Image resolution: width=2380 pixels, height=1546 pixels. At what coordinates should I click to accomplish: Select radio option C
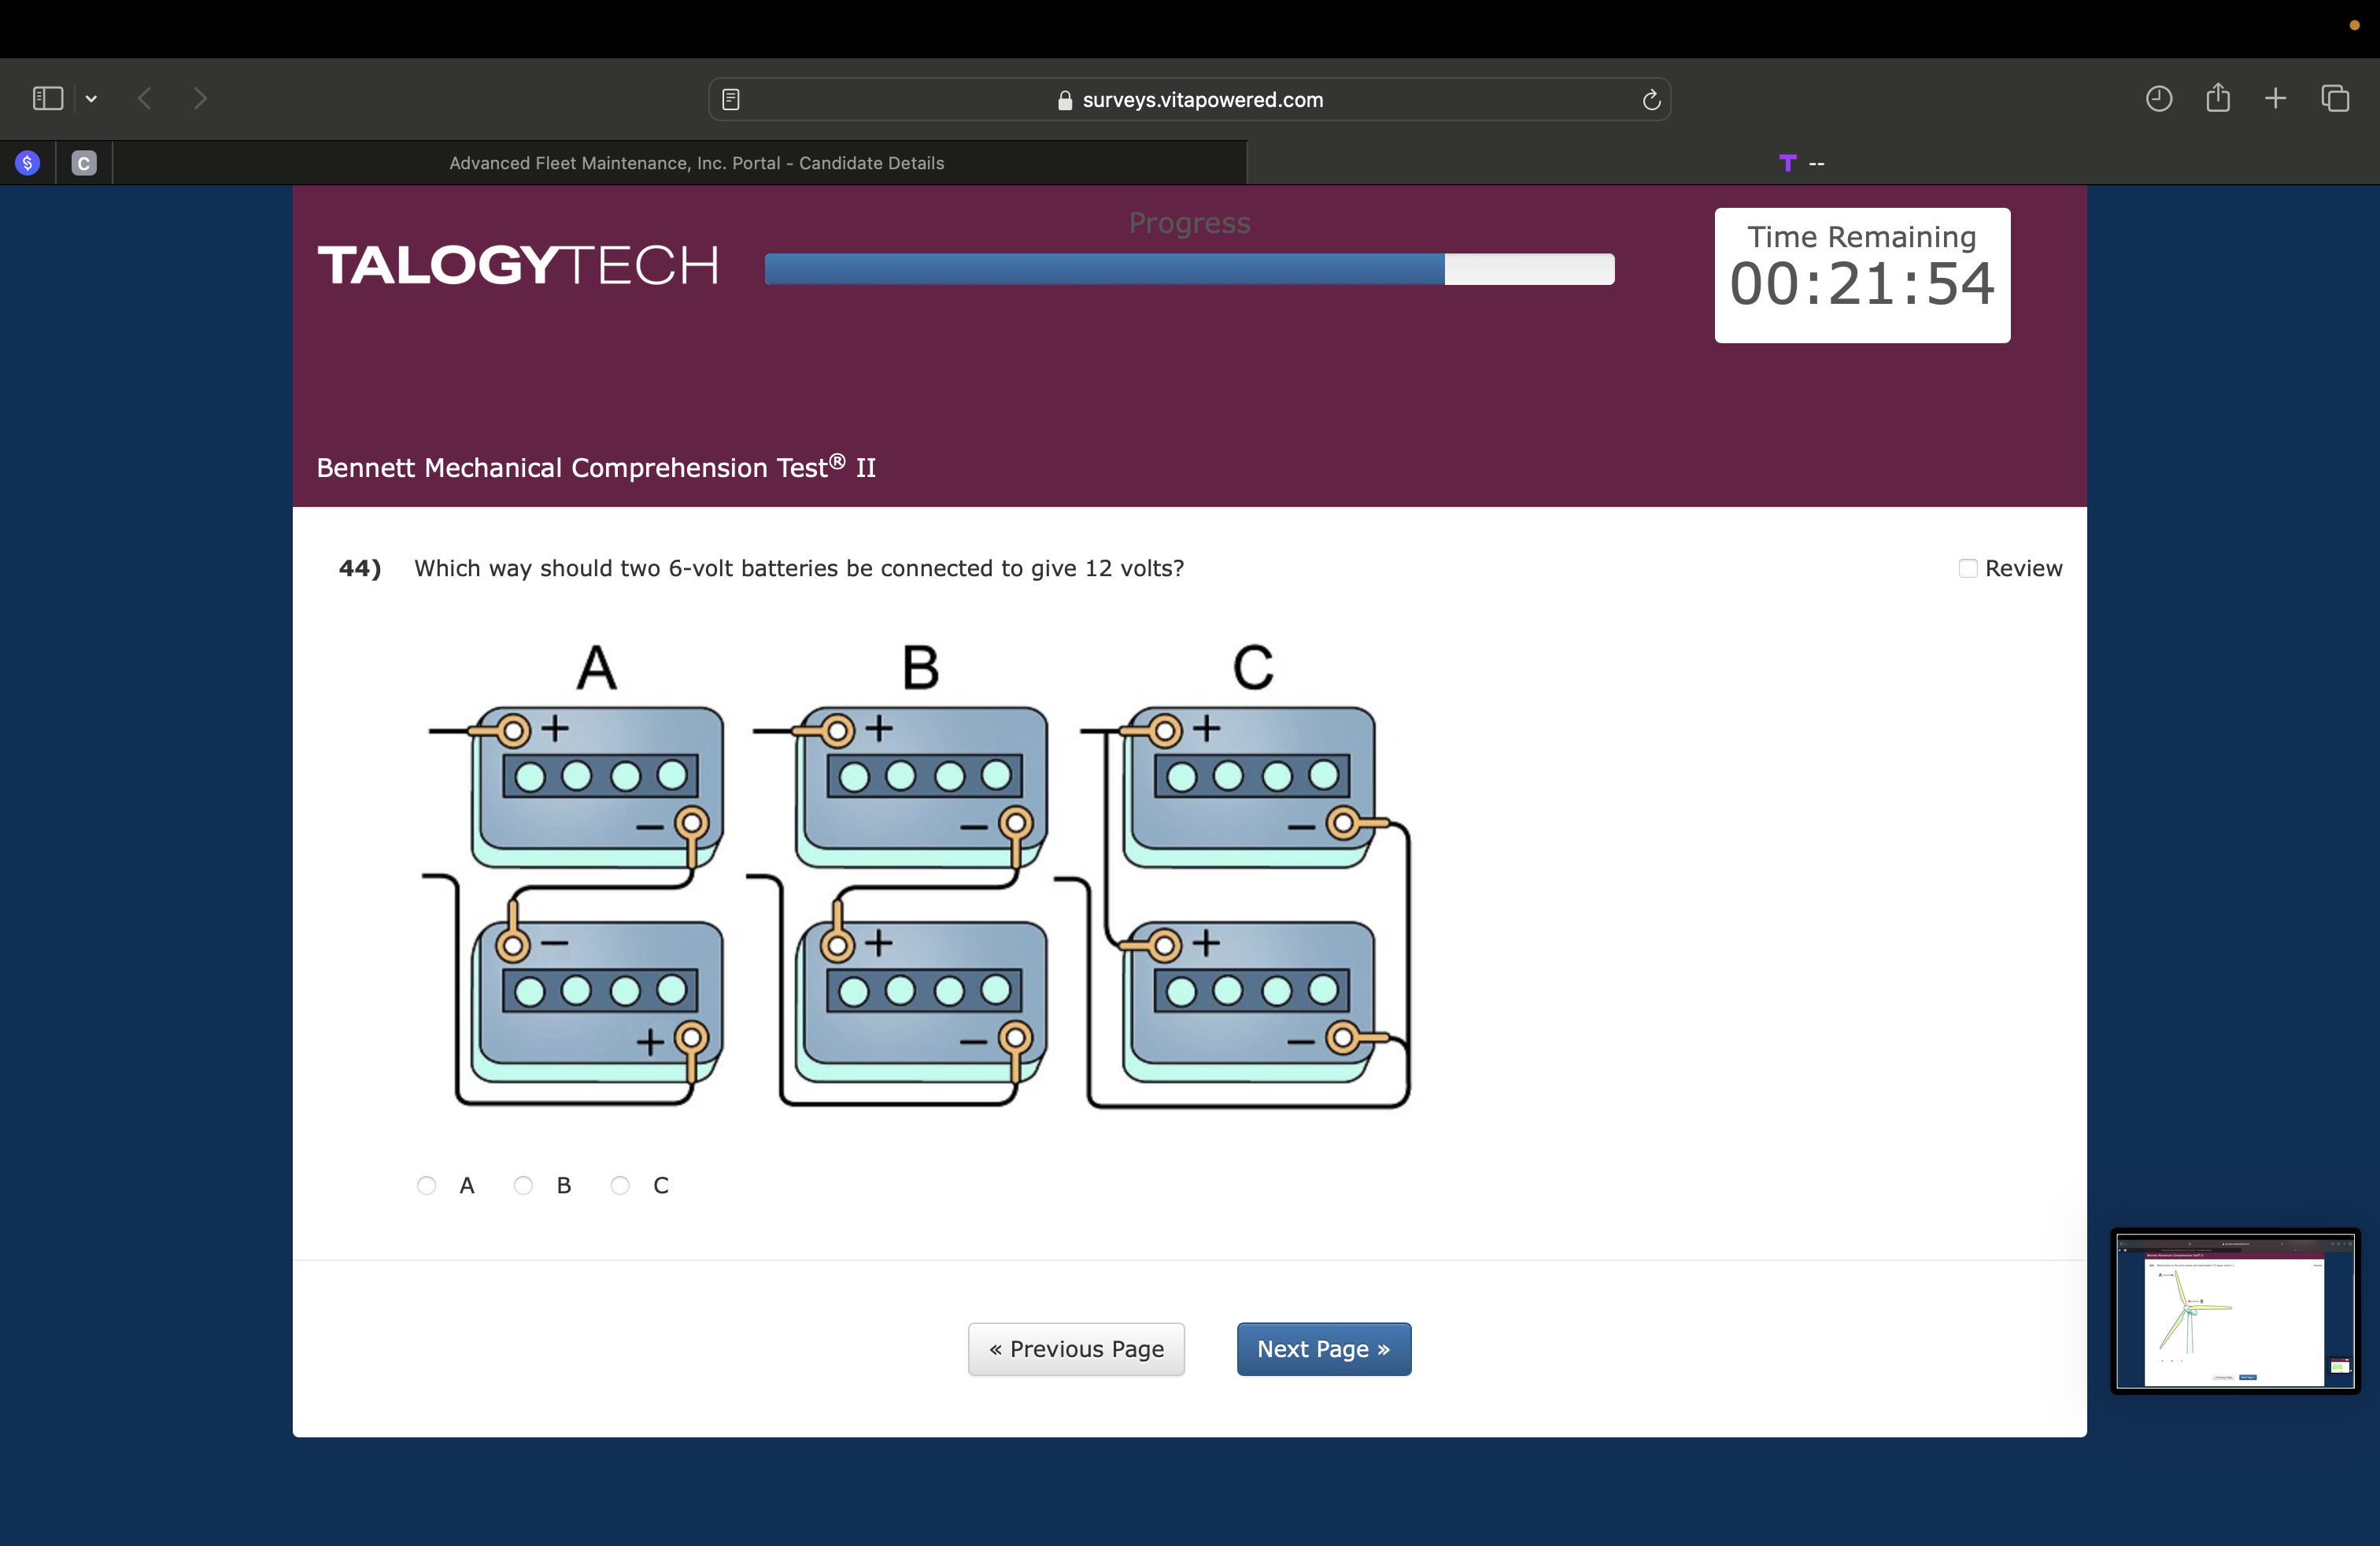pos(620,1185)
